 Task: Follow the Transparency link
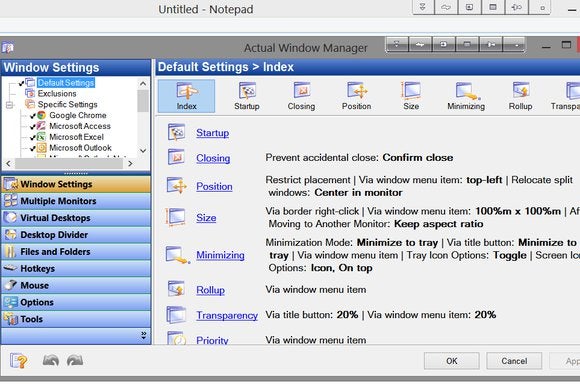[227, 315]
